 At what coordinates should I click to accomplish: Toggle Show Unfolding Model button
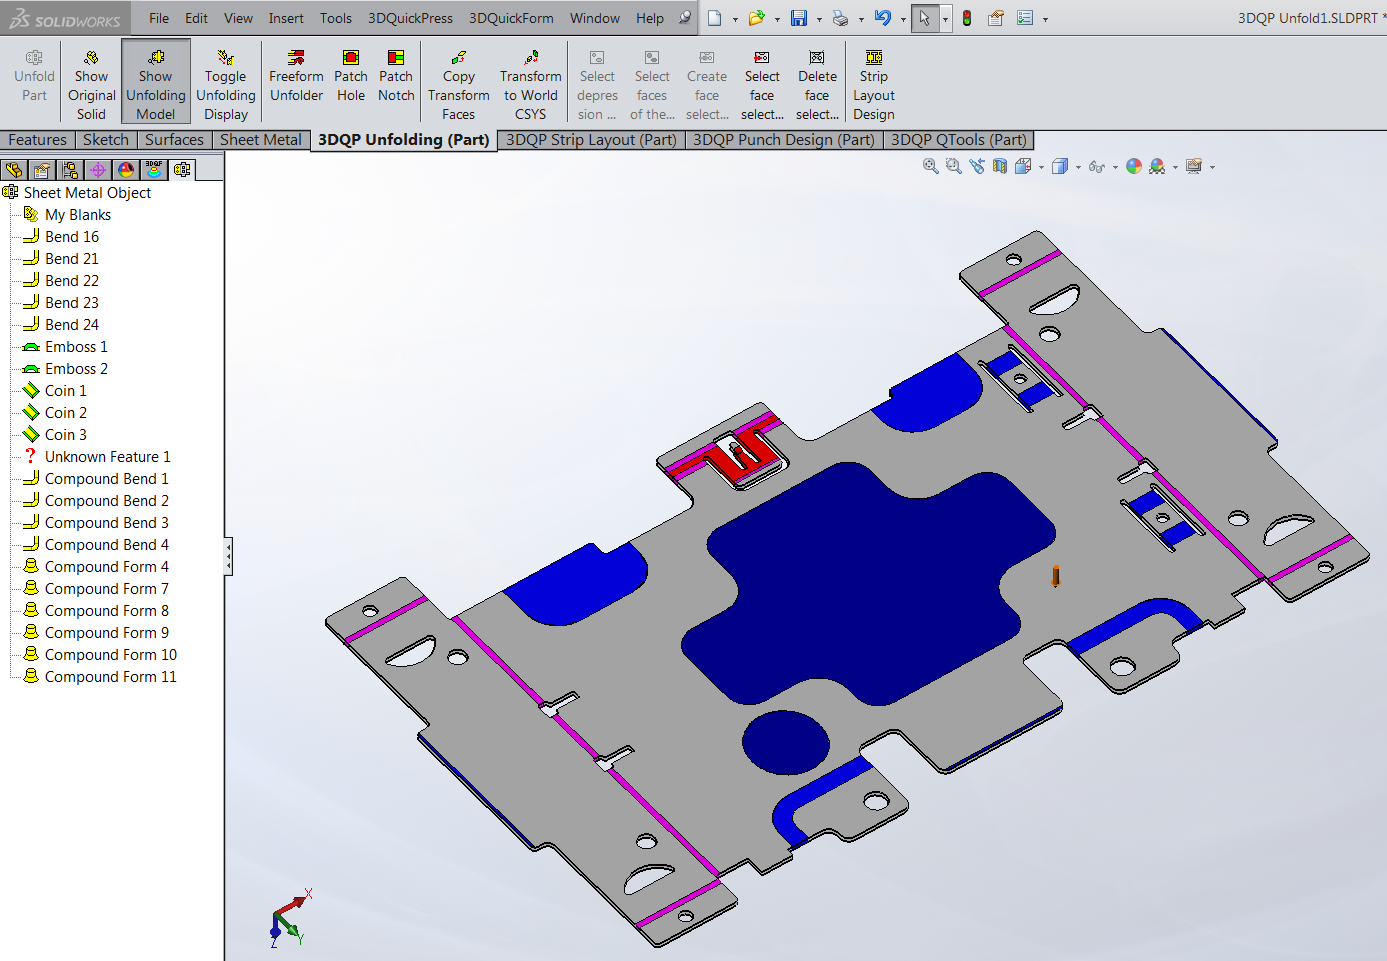tap(156, 84)
